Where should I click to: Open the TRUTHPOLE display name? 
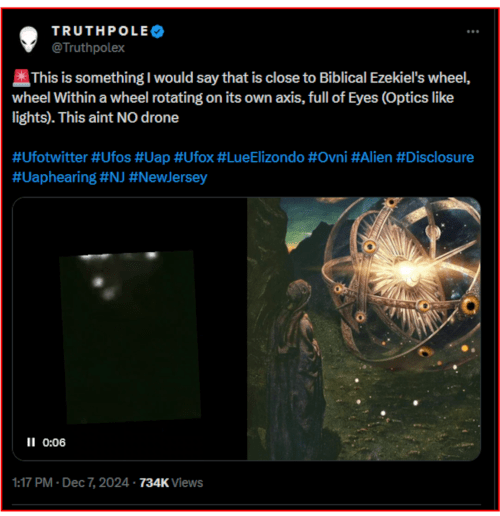100,31
